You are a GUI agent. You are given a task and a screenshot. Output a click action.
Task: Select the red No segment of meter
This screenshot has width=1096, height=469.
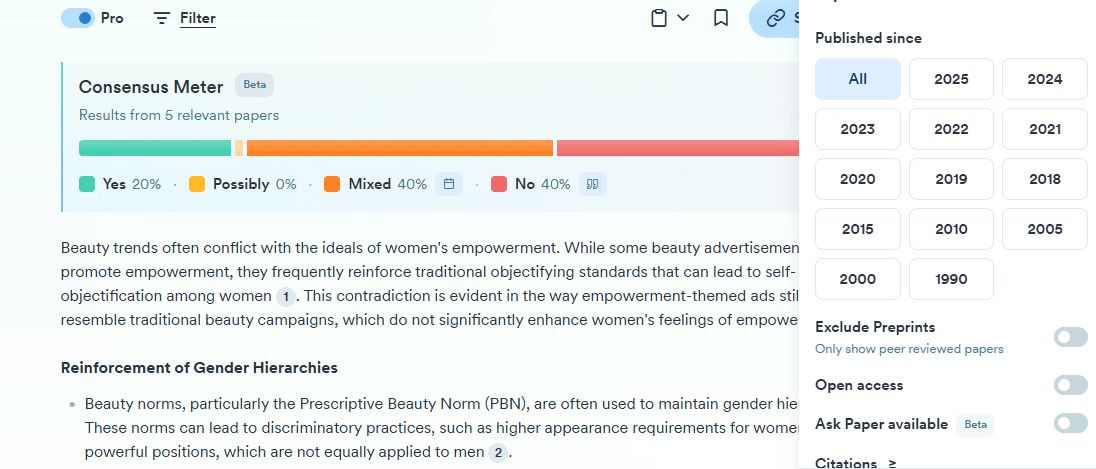[677, 148]
